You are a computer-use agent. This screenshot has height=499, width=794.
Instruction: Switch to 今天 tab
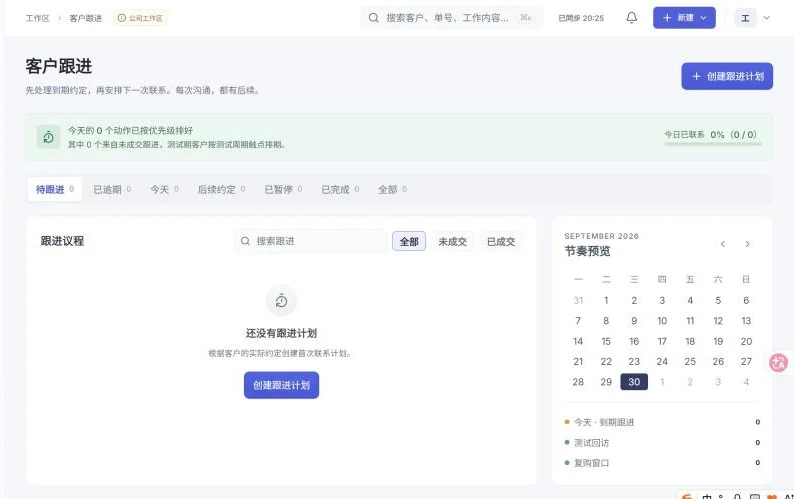[x=164, y=189]
